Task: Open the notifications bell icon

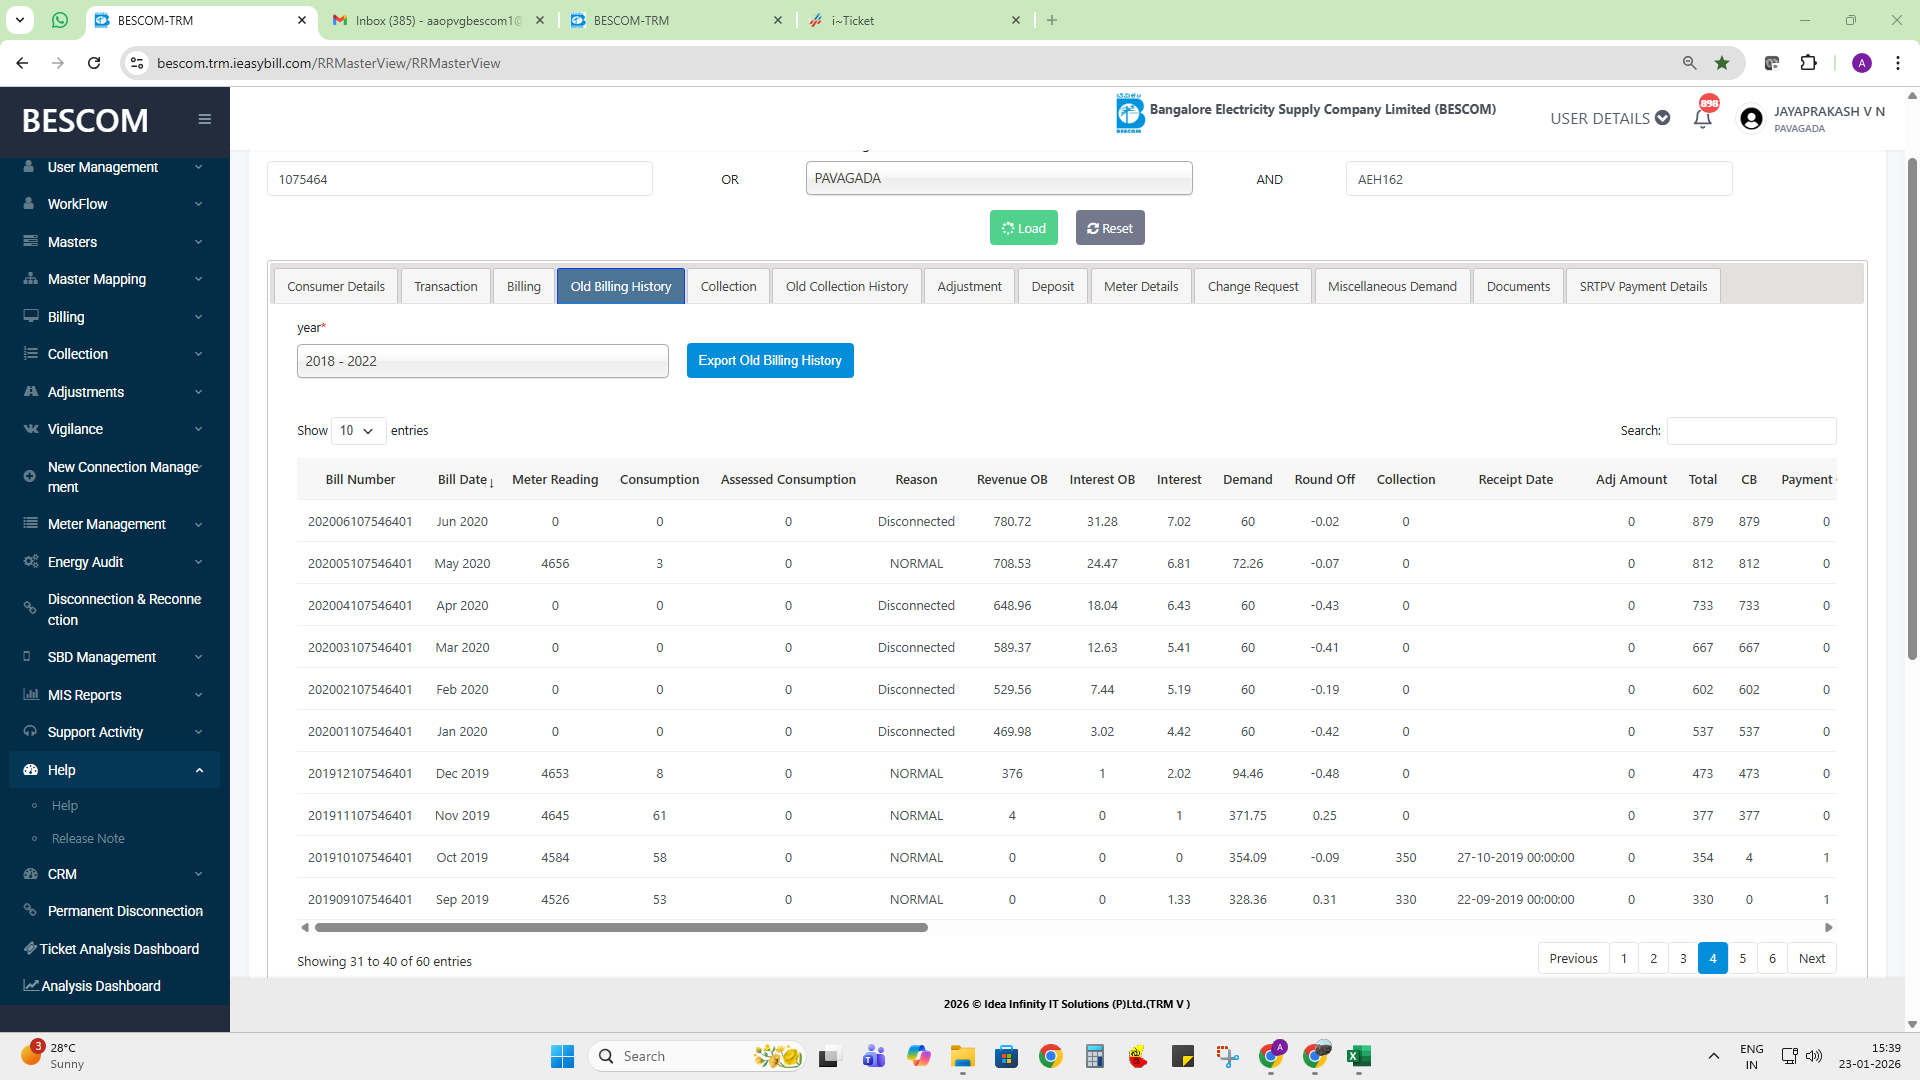Action: click(1702, 118)
